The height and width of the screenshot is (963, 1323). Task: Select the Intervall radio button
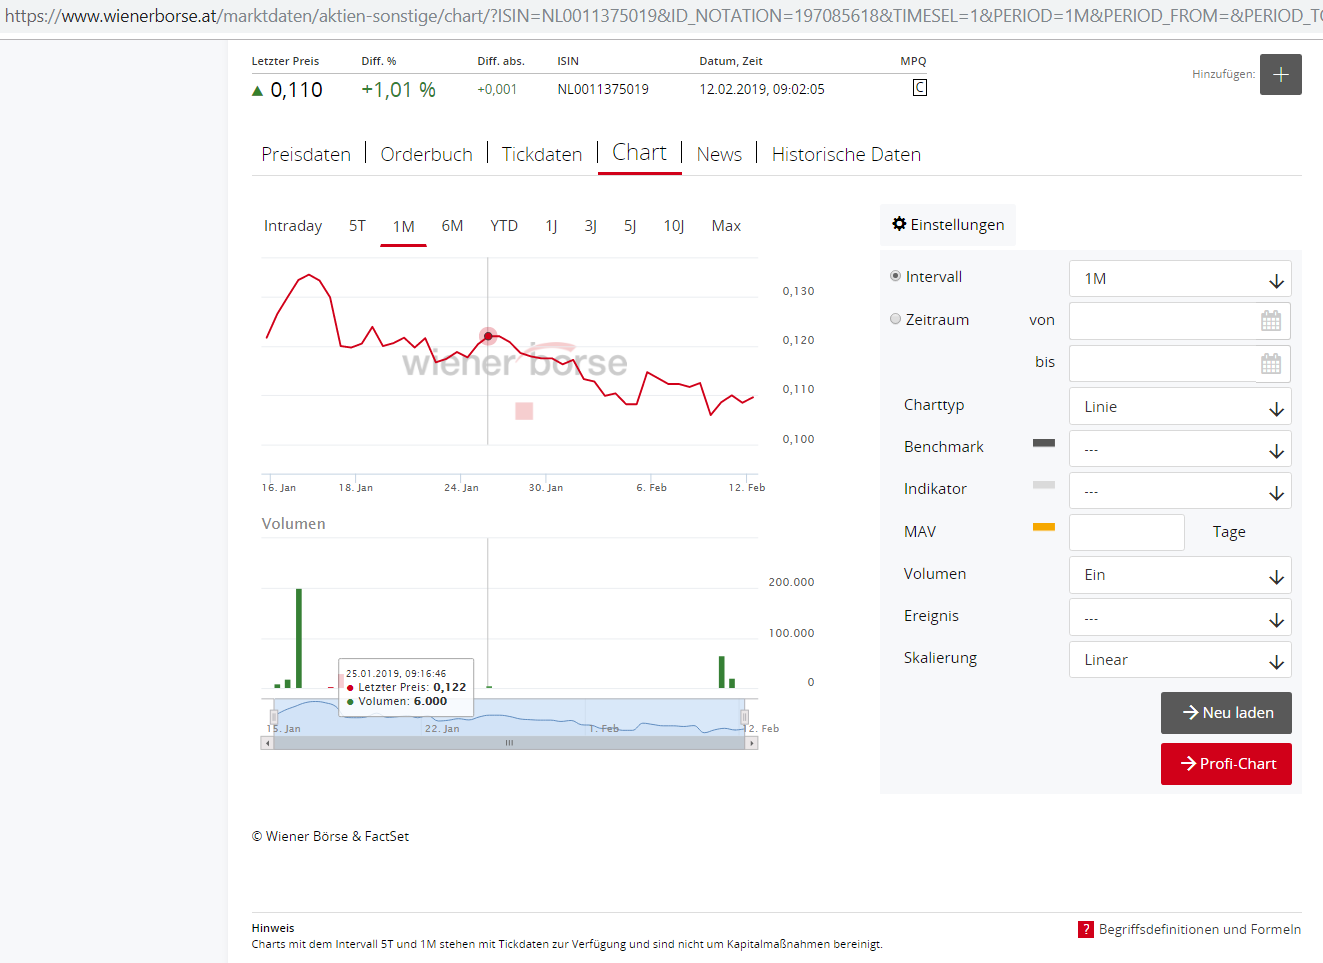[x=895, y=276]
